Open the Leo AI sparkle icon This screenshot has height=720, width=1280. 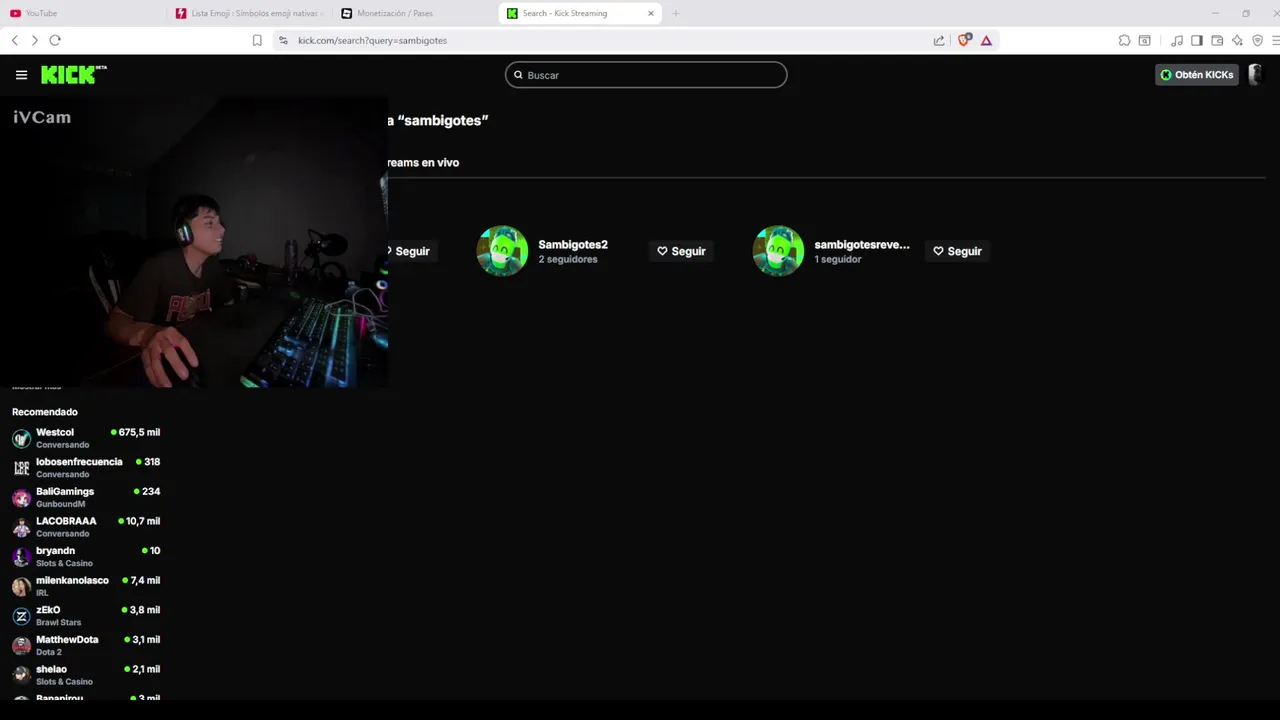(1237, 40)
